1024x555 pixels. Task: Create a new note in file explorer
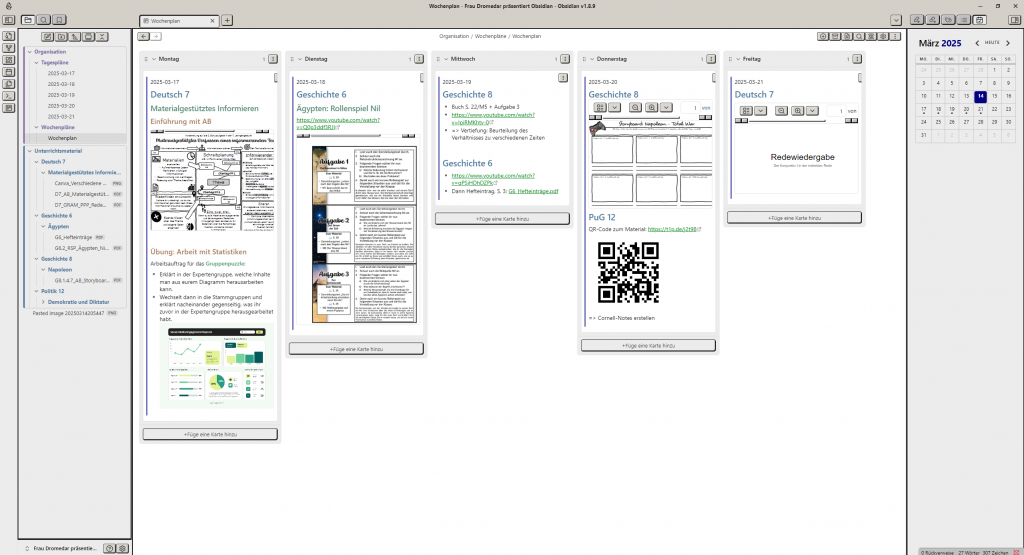tap(49, 36)
